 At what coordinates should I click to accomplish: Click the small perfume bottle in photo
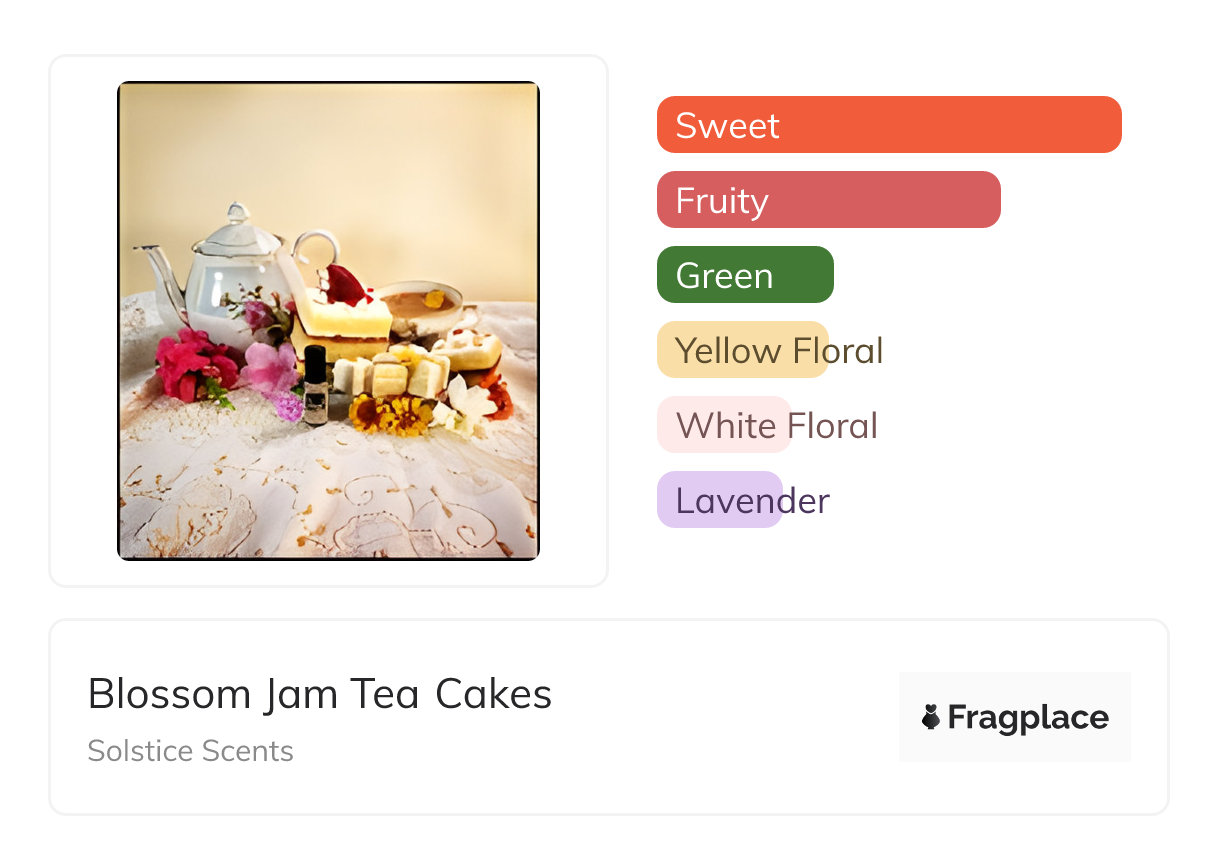tap(315, 384)
